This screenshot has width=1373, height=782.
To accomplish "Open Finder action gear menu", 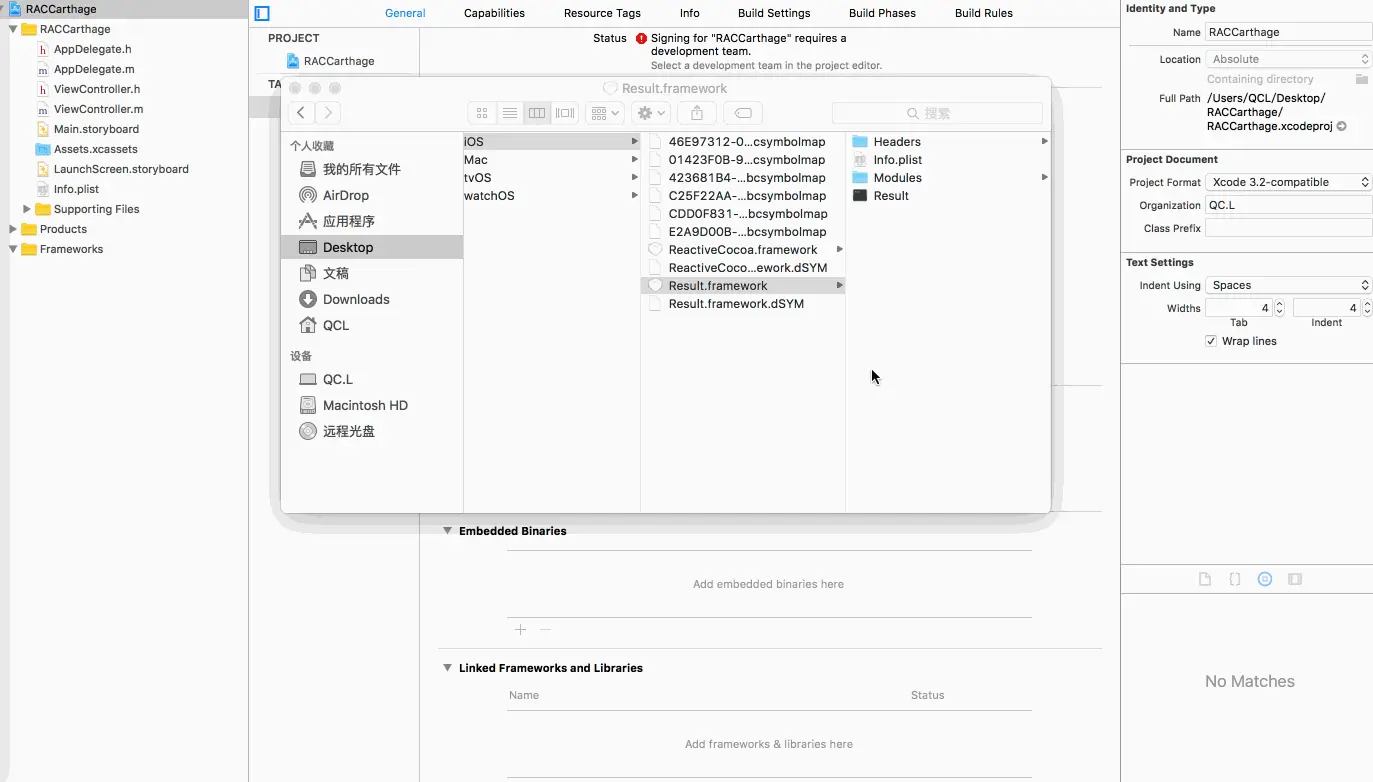I will tap(650, 113).
